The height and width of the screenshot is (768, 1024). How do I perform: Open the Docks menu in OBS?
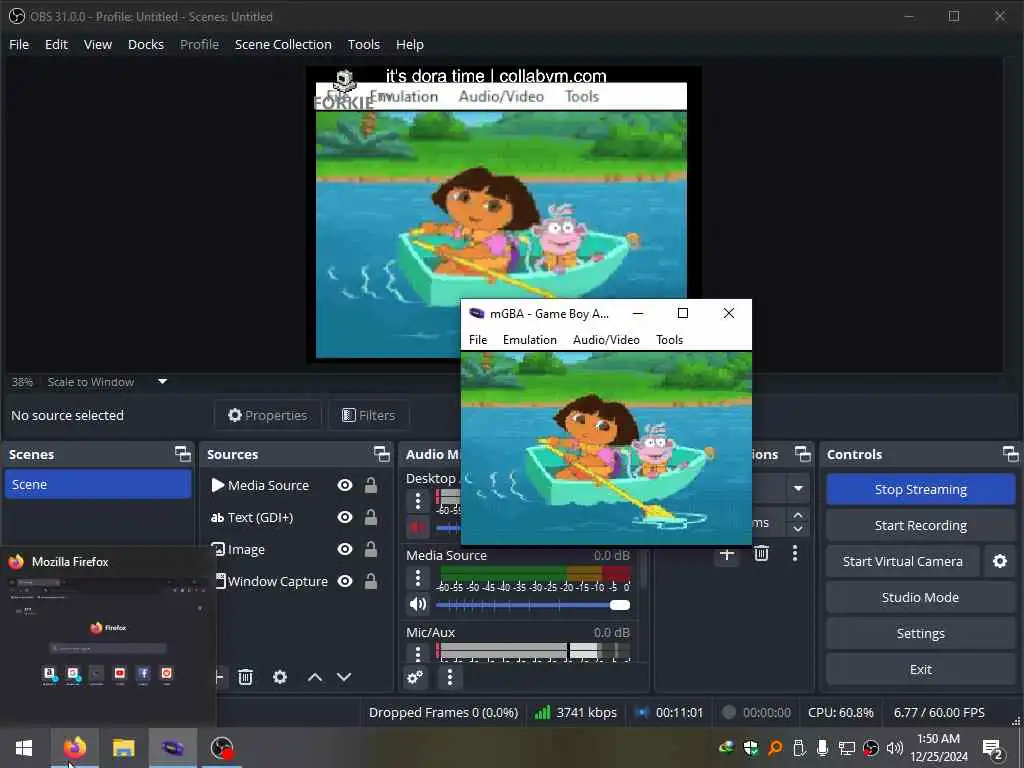[146, 44]
